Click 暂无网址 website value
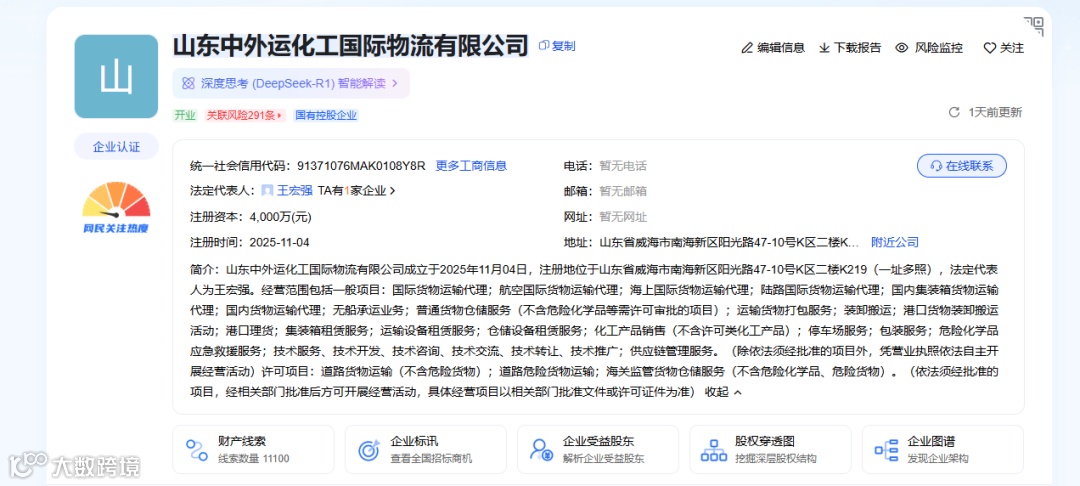The image size is (1080, 486). (623, 217)
